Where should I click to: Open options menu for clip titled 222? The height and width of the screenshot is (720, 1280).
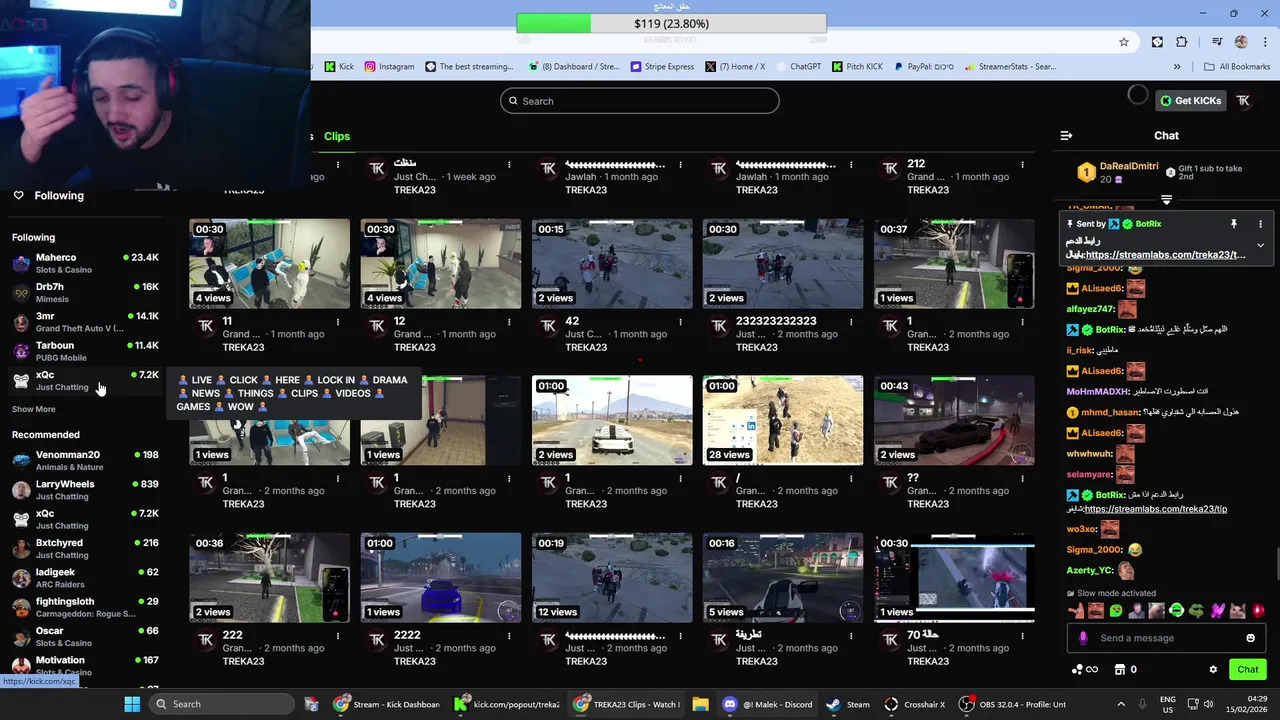click(x=338, y=636)
